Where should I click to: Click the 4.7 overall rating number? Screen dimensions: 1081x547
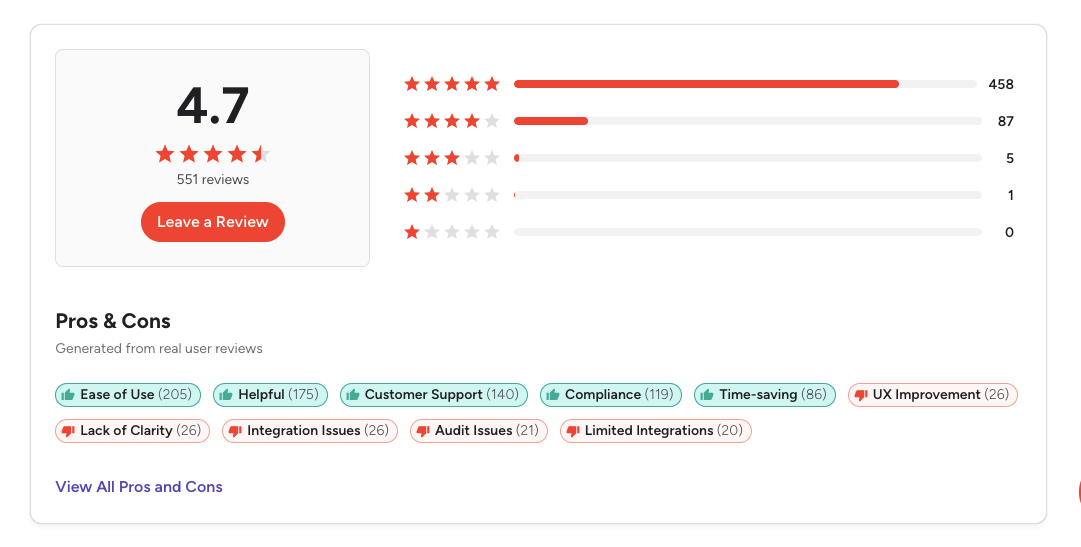pos(212,106)
